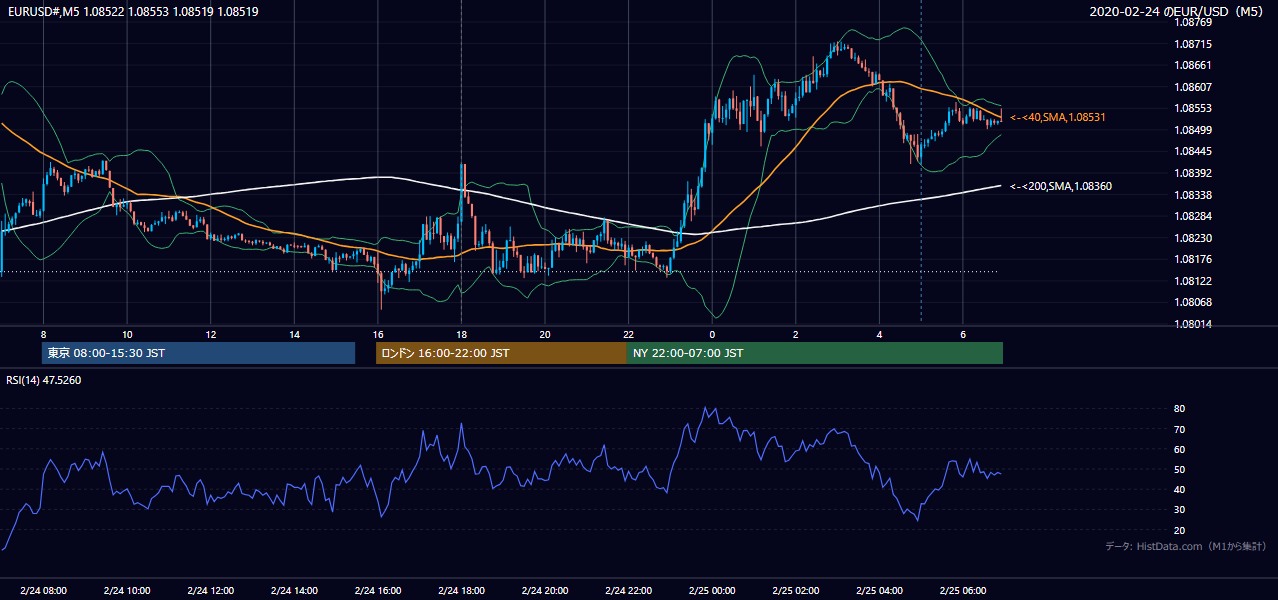Click the hour 18 label under price chart

(x=461, y=334)
